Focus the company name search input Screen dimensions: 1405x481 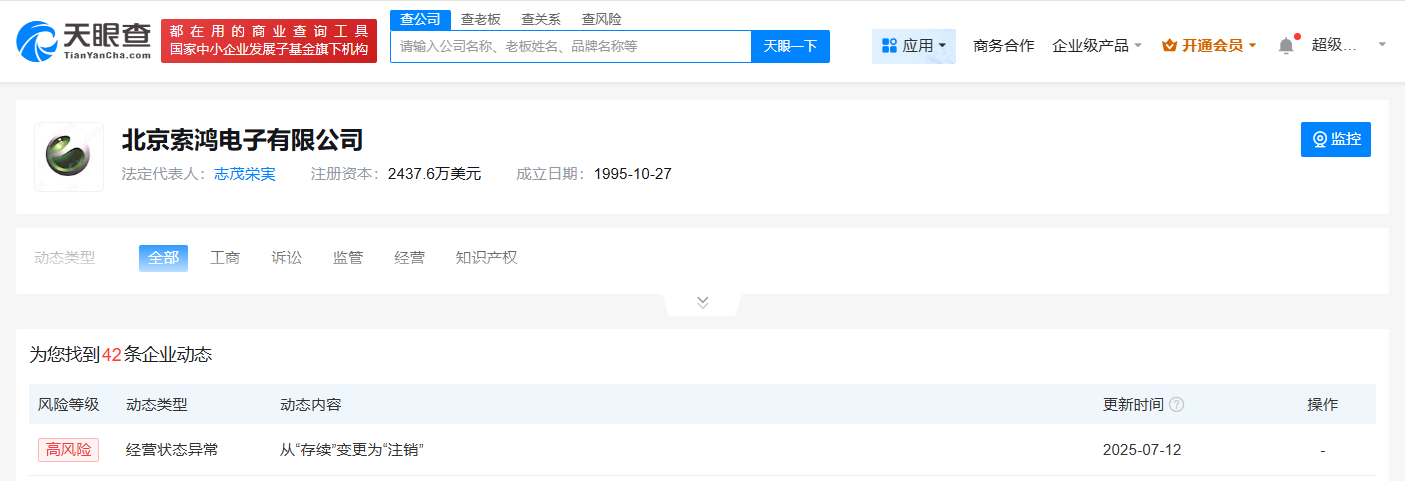pos(571,46)
